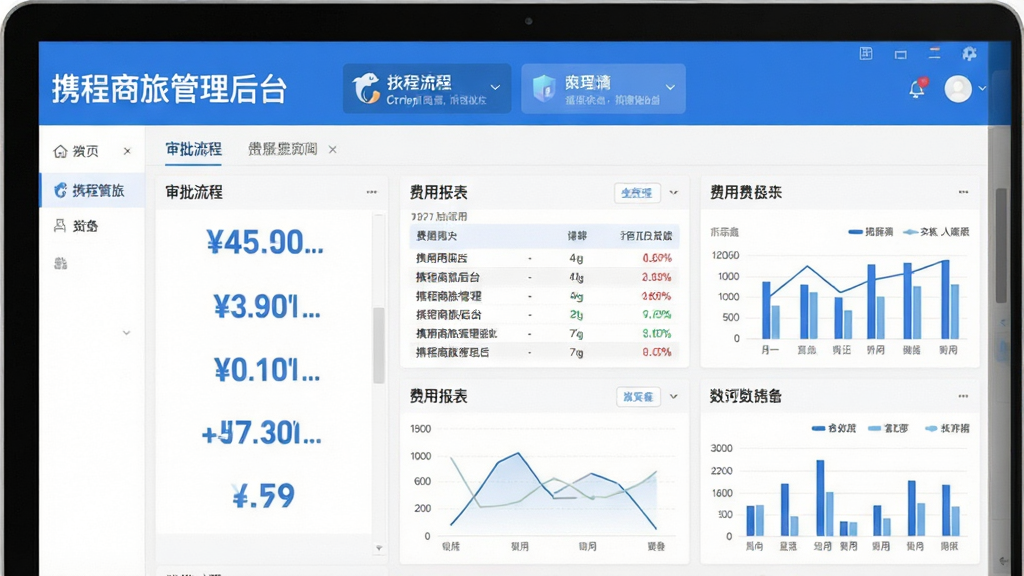
Task: Click the green percentage in the fourth table row
Action: coord(656,314)
